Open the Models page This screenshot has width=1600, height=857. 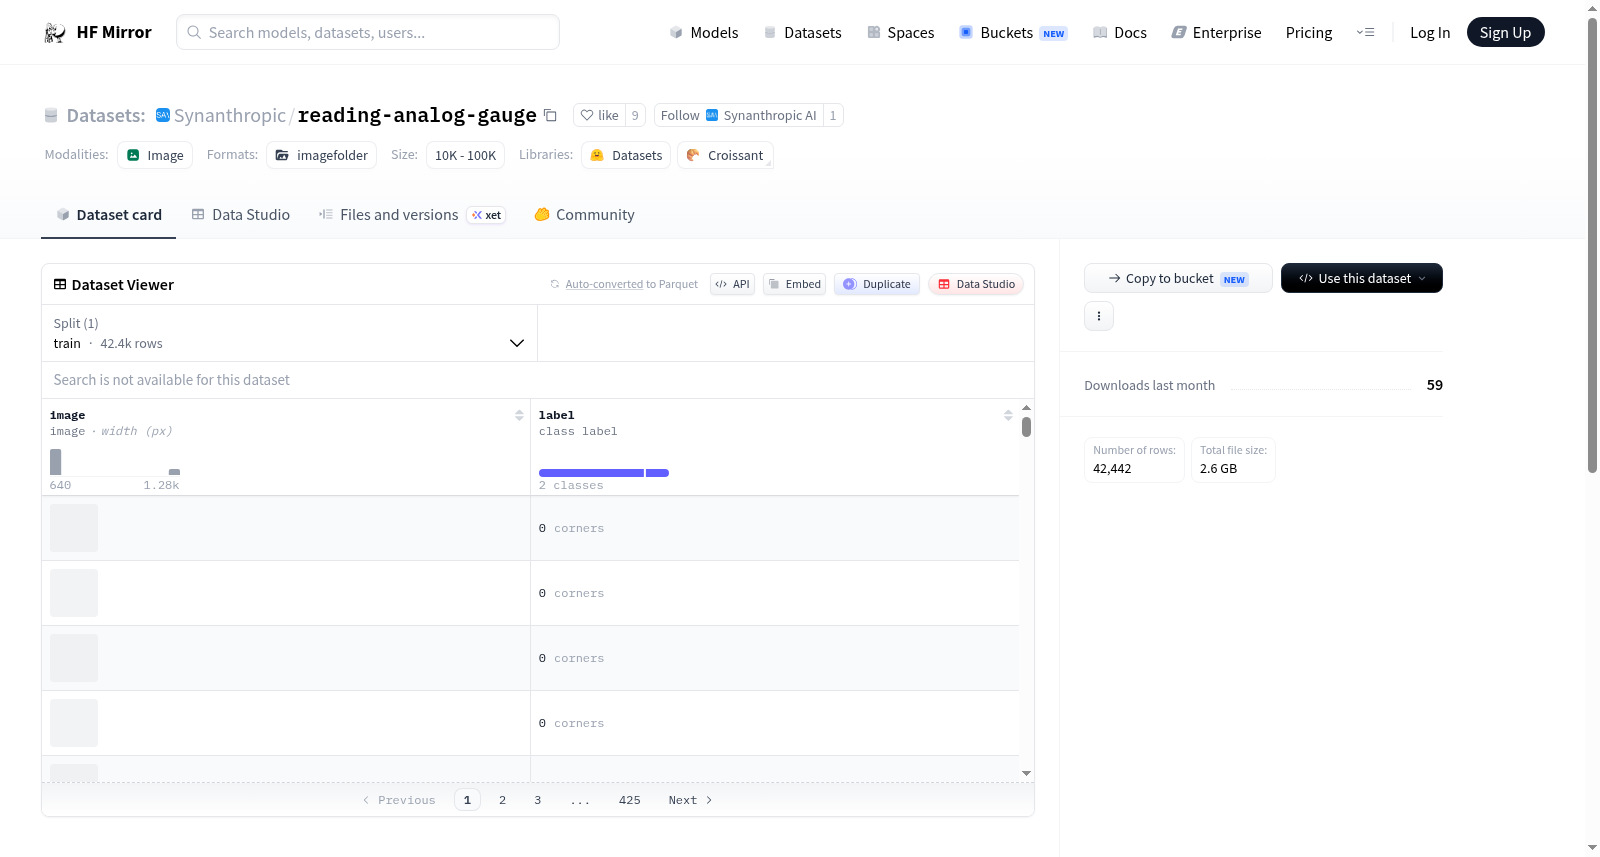coord(704,32)
